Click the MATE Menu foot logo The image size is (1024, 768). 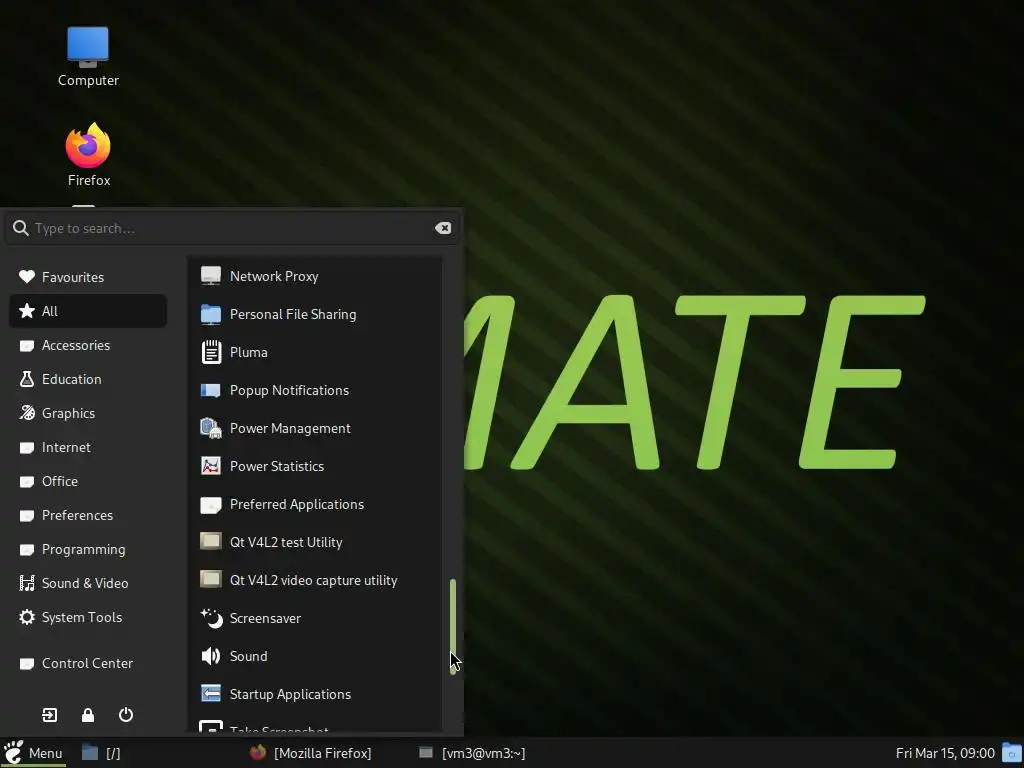point(13,752)
